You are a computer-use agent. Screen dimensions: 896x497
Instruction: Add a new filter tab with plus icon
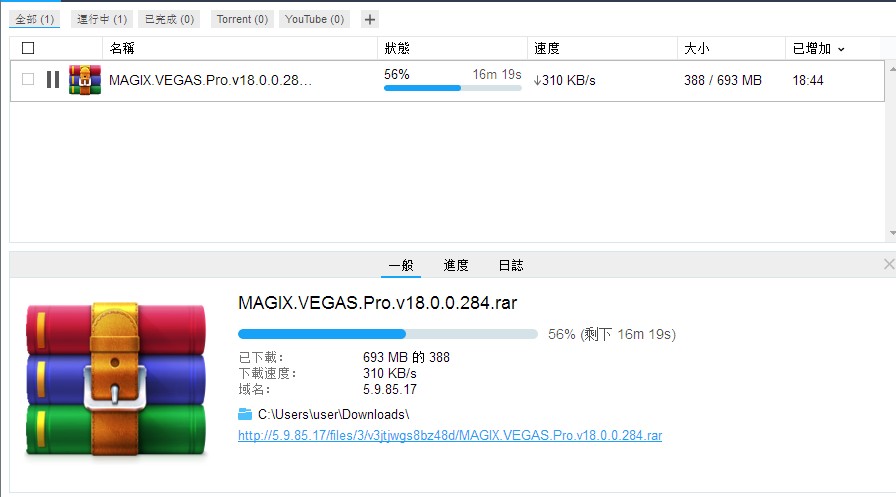point(370,19)
